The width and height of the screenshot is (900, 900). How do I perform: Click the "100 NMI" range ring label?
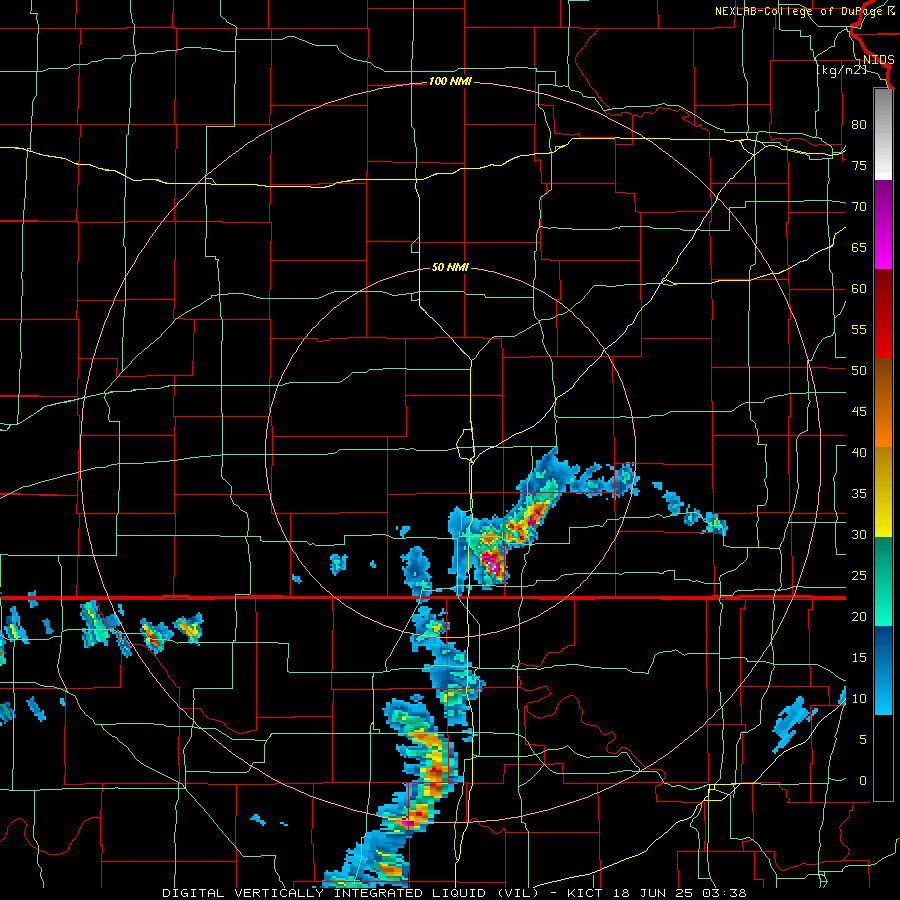tap(450, 82)
